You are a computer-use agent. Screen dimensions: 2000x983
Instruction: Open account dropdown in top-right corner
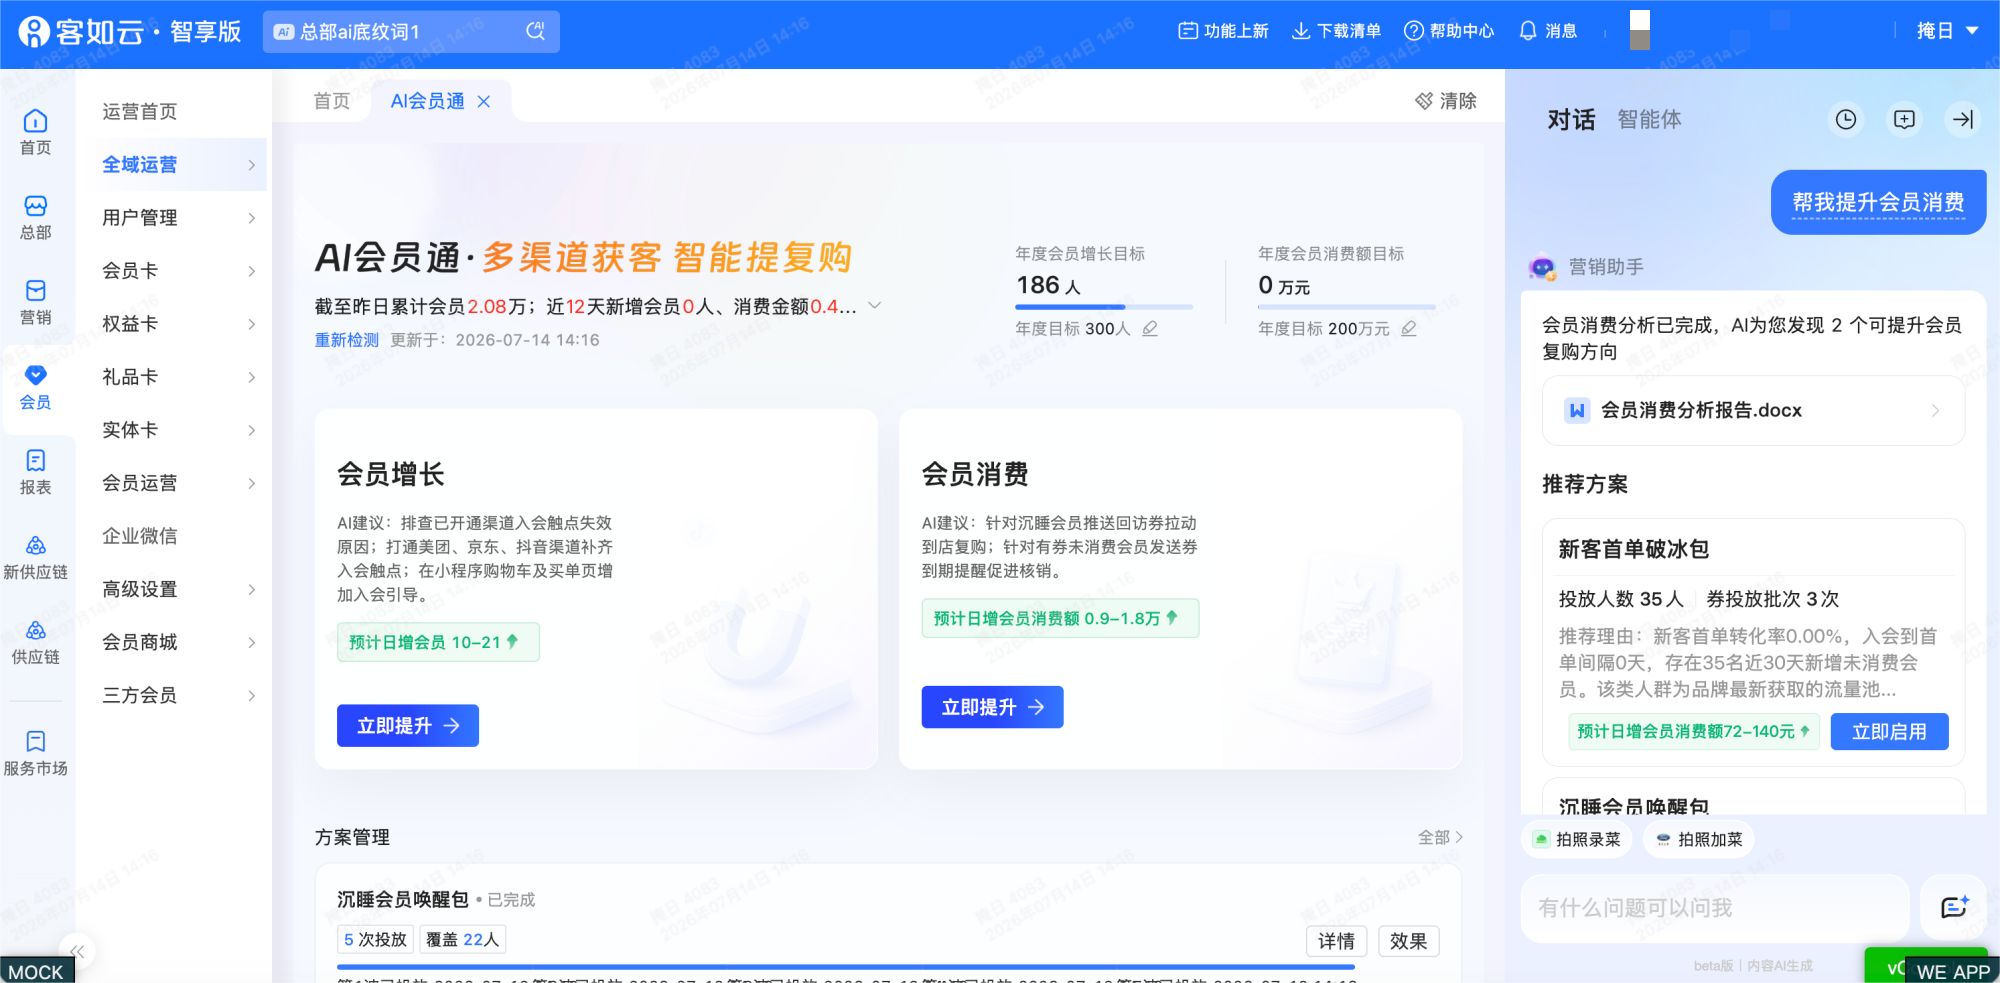click(x=1947, y=31)
